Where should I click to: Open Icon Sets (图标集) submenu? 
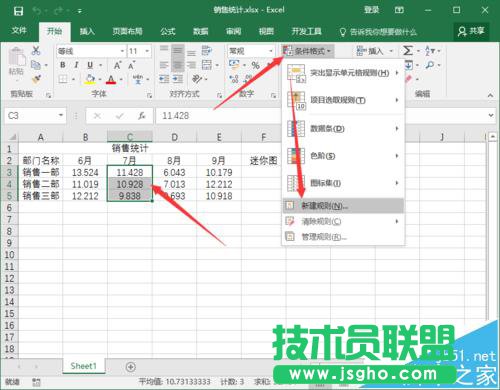343,183
